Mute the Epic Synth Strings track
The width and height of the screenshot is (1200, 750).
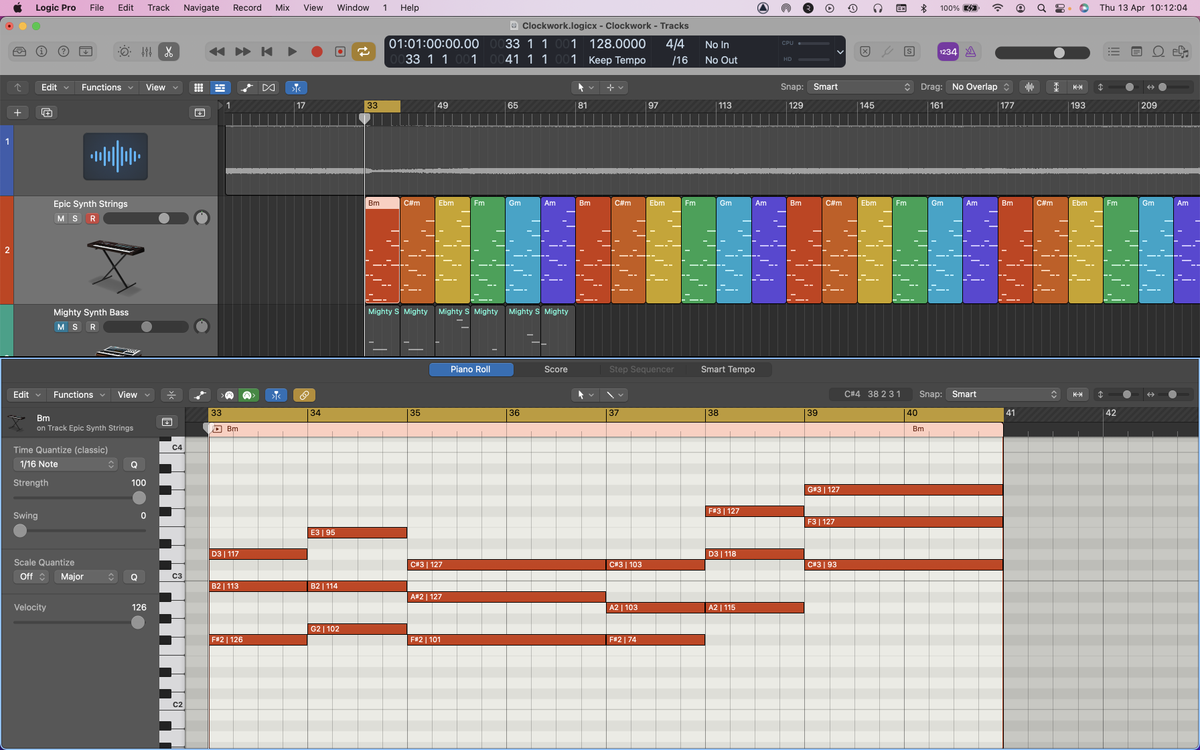(x=61, y=218)
